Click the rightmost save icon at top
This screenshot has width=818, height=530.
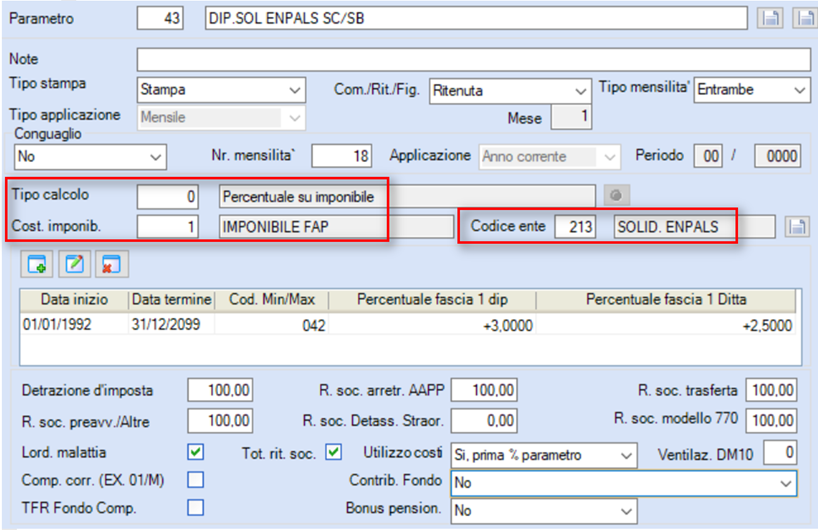pyautogui.click(x=805, y=18)
